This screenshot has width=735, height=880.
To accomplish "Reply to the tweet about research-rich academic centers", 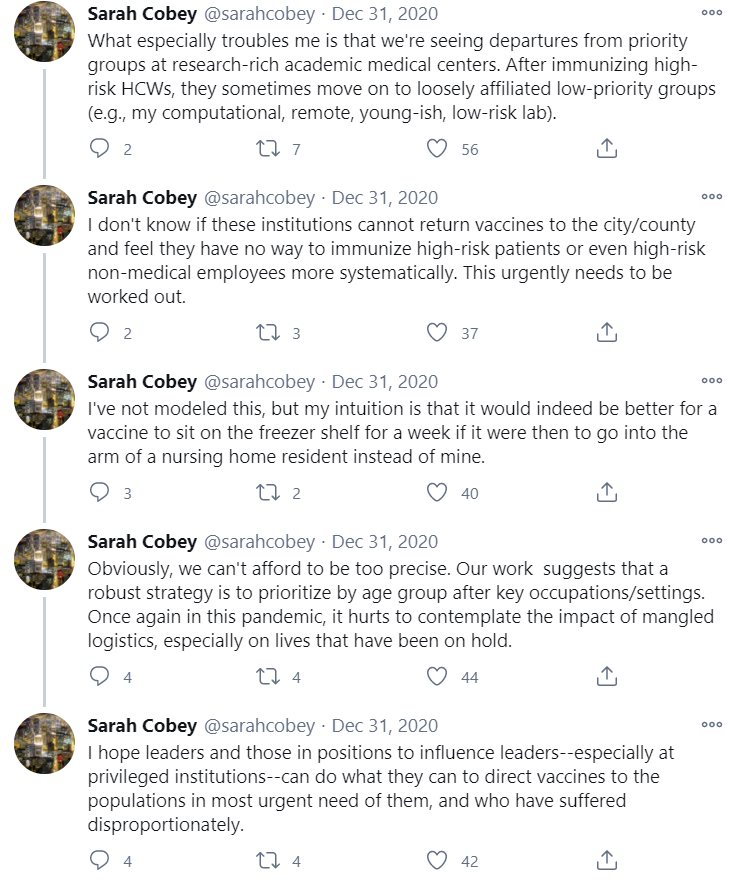I will pos(99,149).
